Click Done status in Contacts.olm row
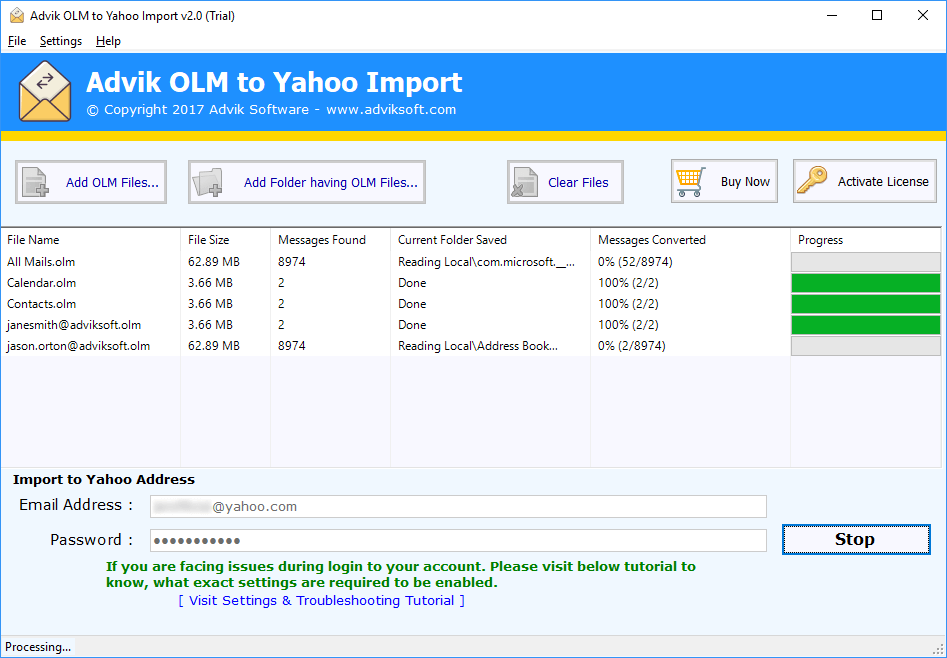 point(412,304)
